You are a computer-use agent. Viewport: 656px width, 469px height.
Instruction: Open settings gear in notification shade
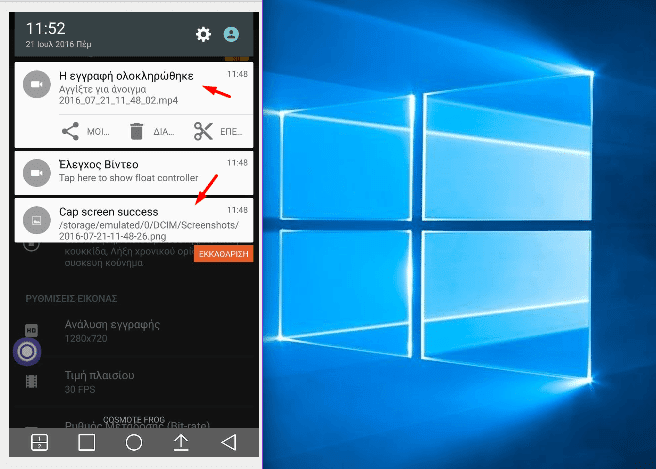203,34
